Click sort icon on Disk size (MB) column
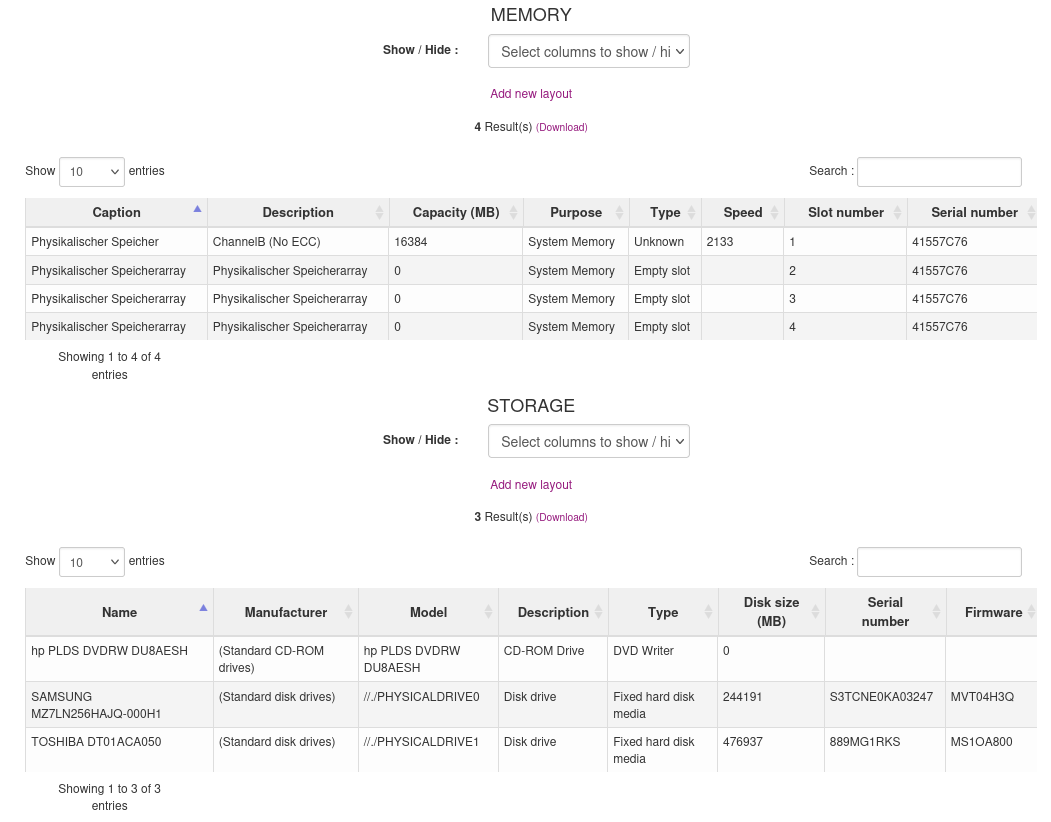Screen dimensions: 1051x822 pyautogui.click(x=816, y=612)
